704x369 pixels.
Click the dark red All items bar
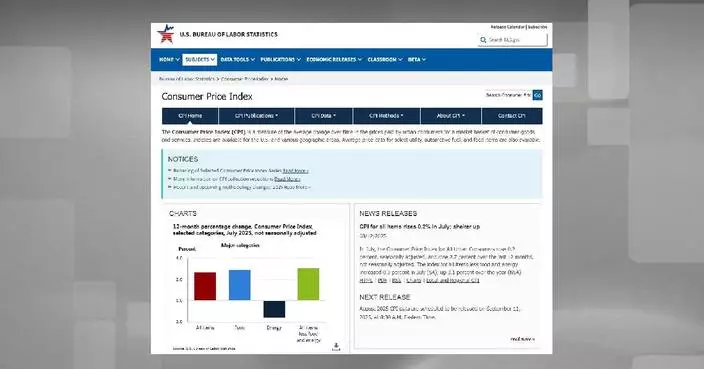pyautogui.click(x=205, y=286)
